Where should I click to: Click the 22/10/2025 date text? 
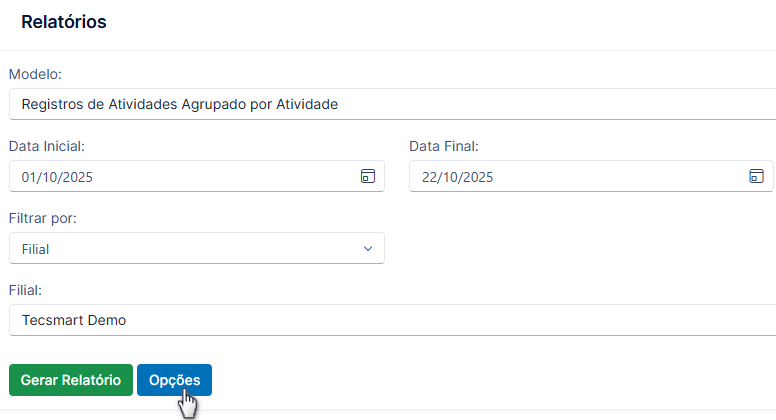(457, 177)
